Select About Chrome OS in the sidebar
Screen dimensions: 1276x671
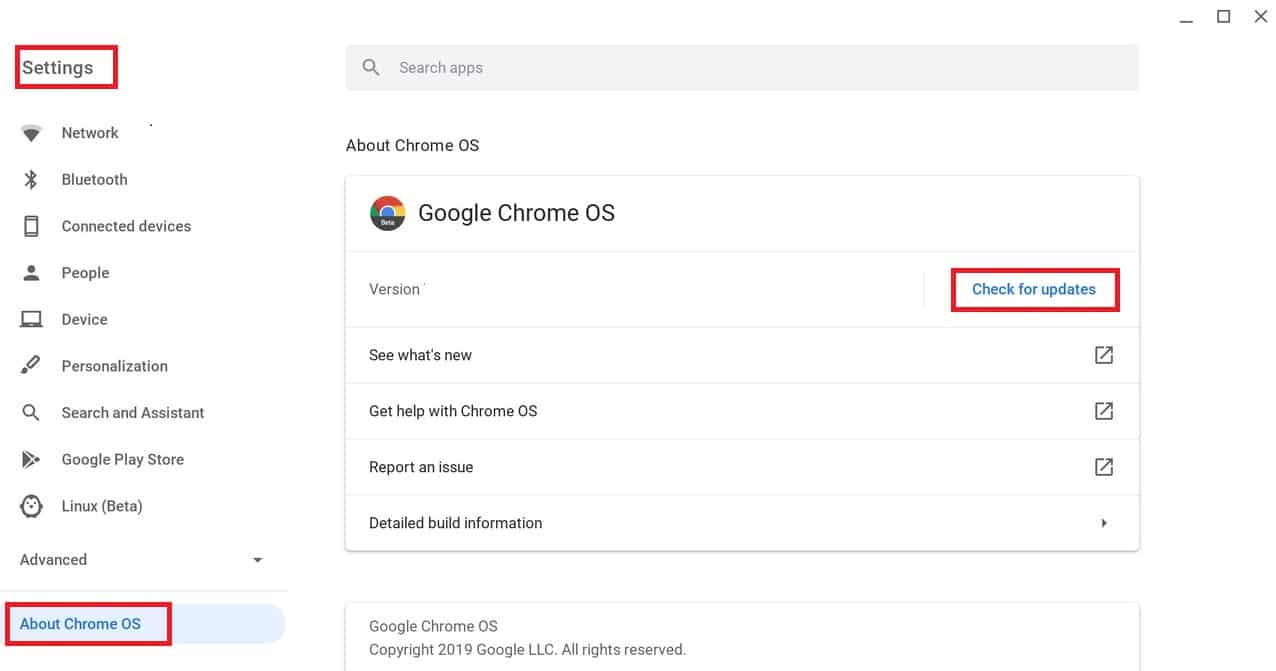tap(80, 623)
